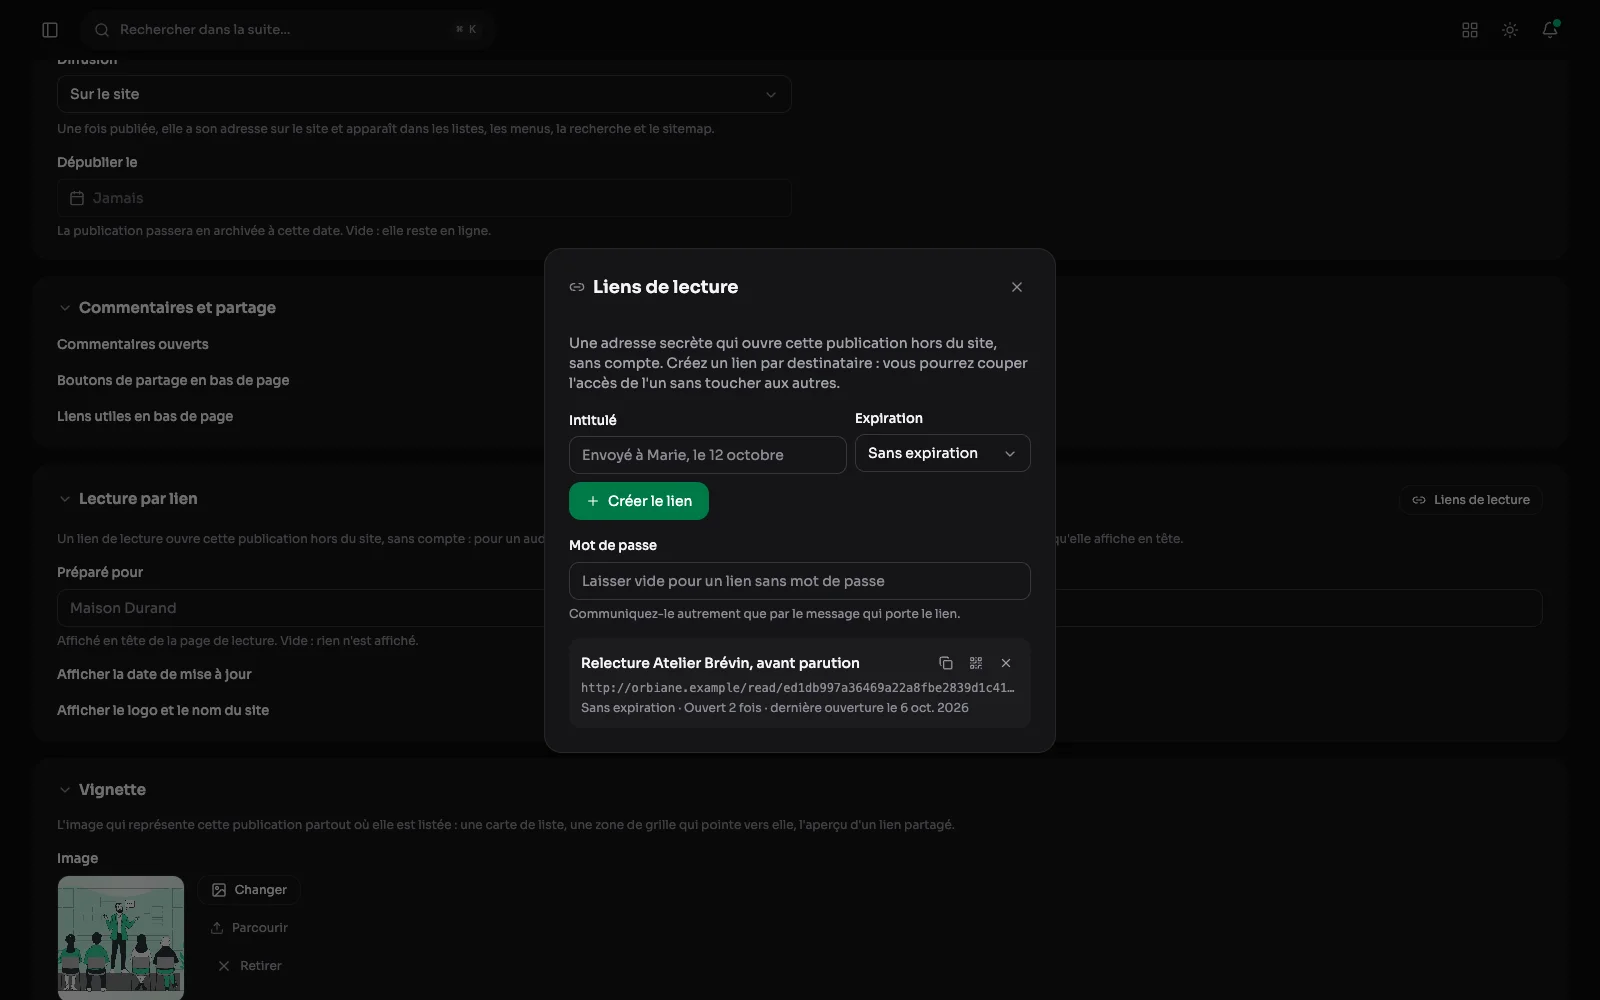1600x1000 pixels.
Task: Show QR code for the Relecture Atelier Brévin link
Action: coord(976,663)
